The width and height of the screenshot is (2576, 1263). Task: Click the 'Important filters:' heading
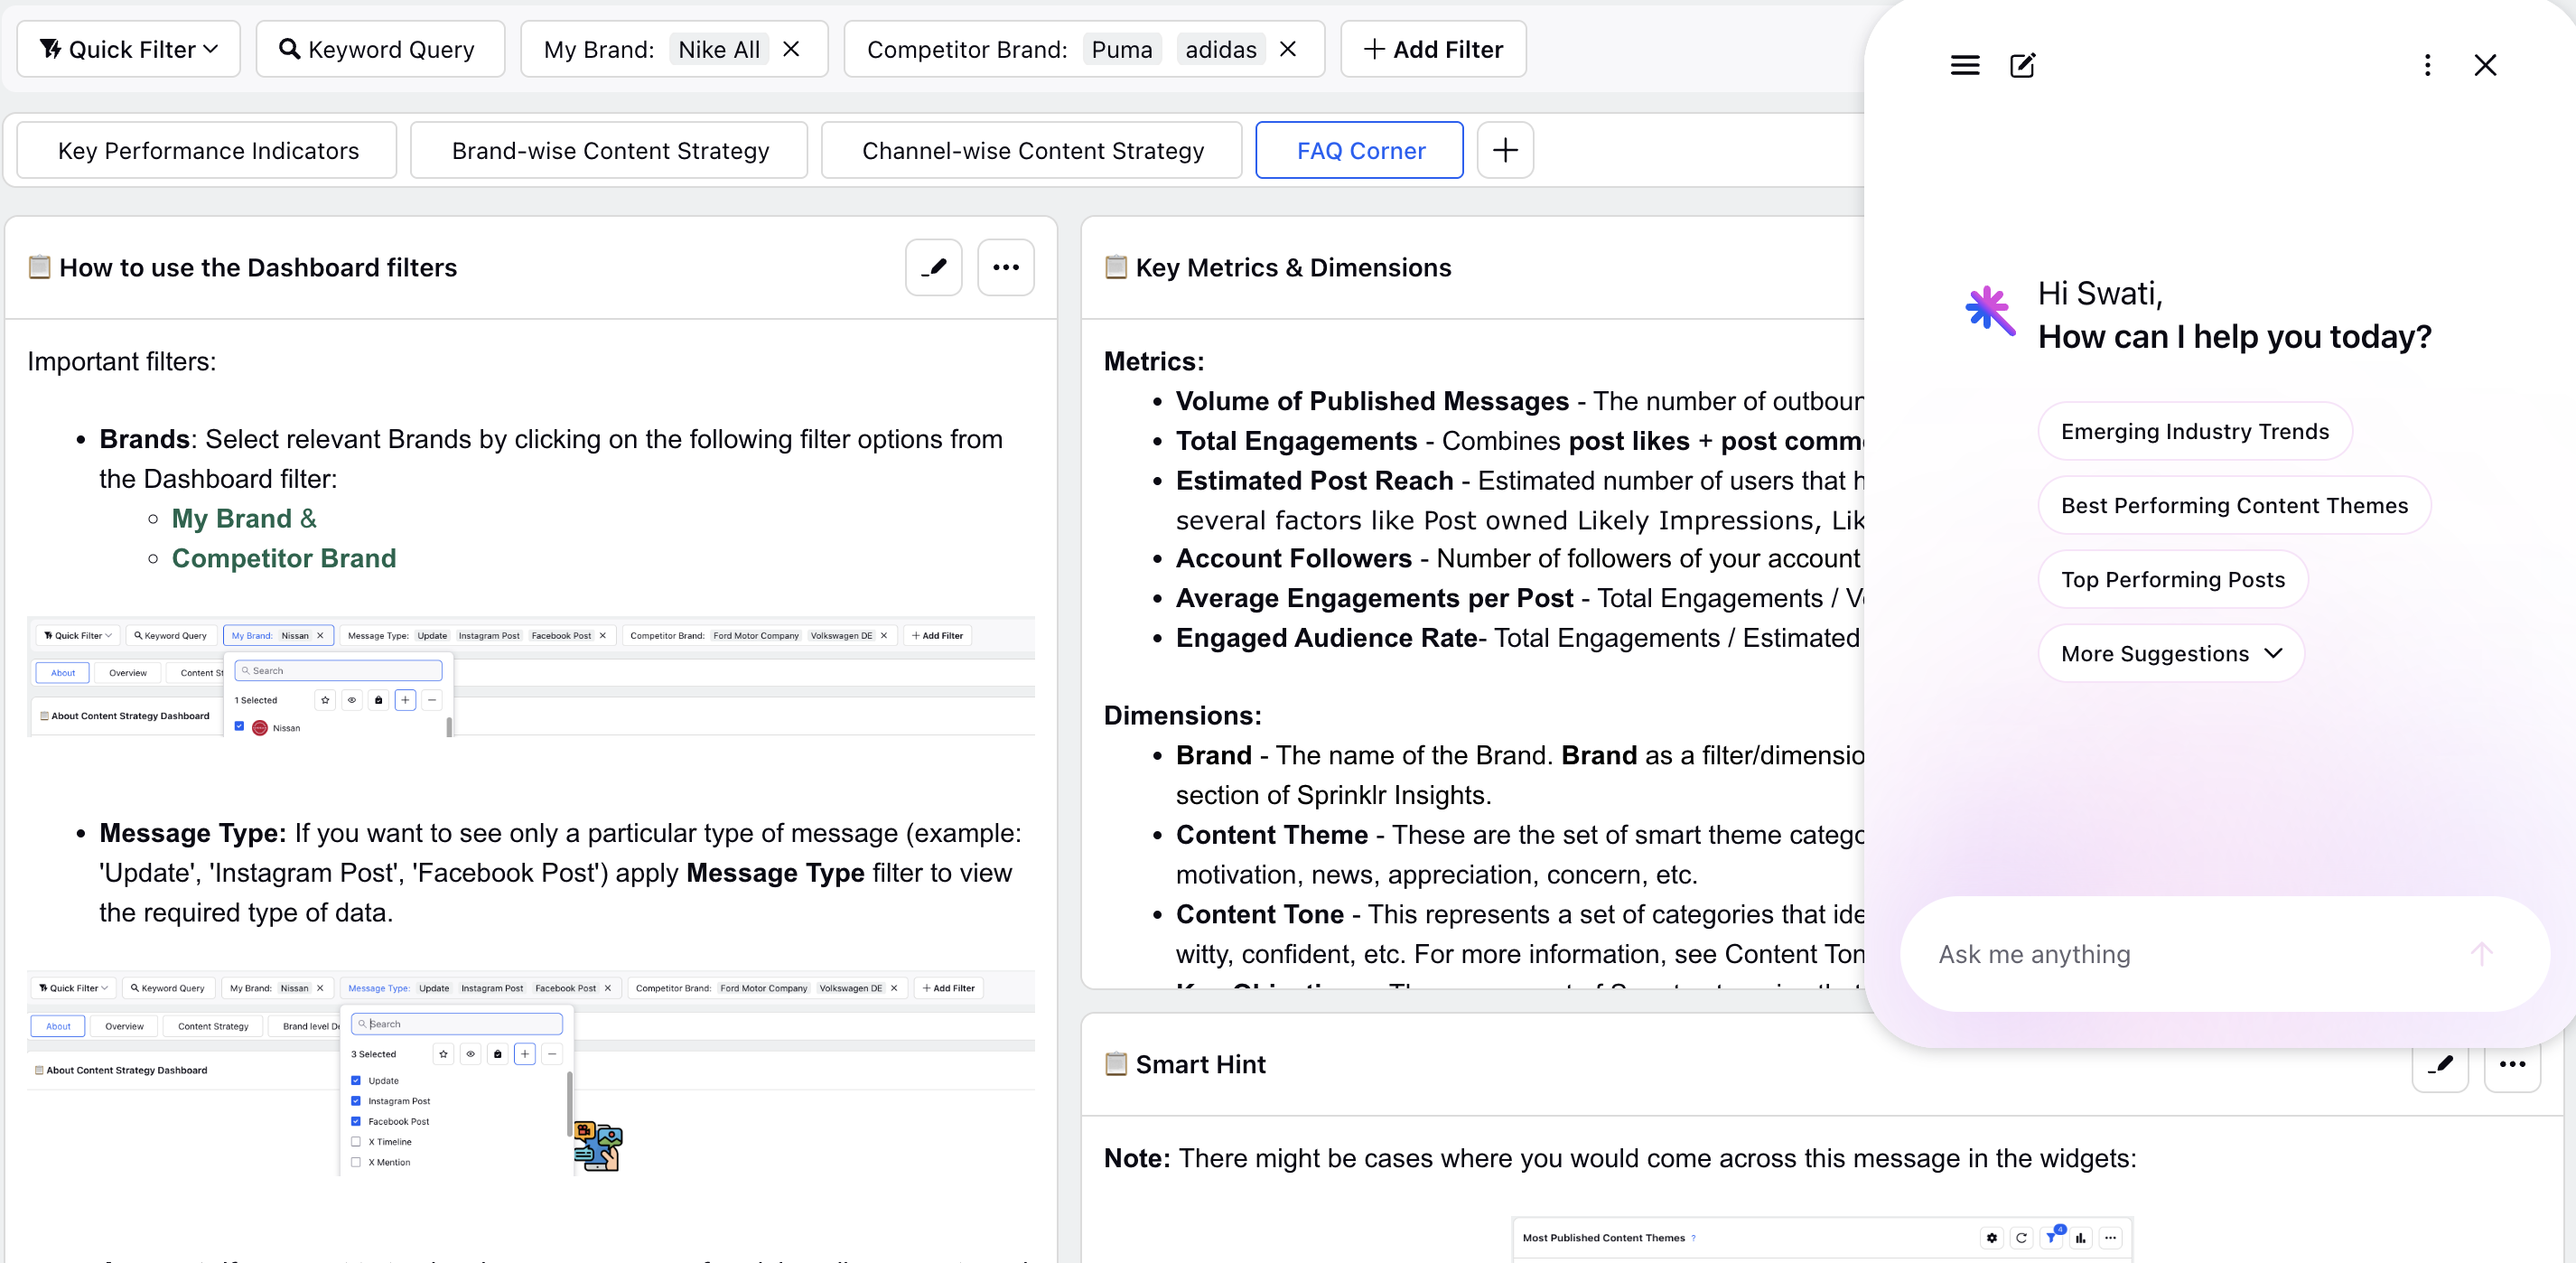click(121, 361)
